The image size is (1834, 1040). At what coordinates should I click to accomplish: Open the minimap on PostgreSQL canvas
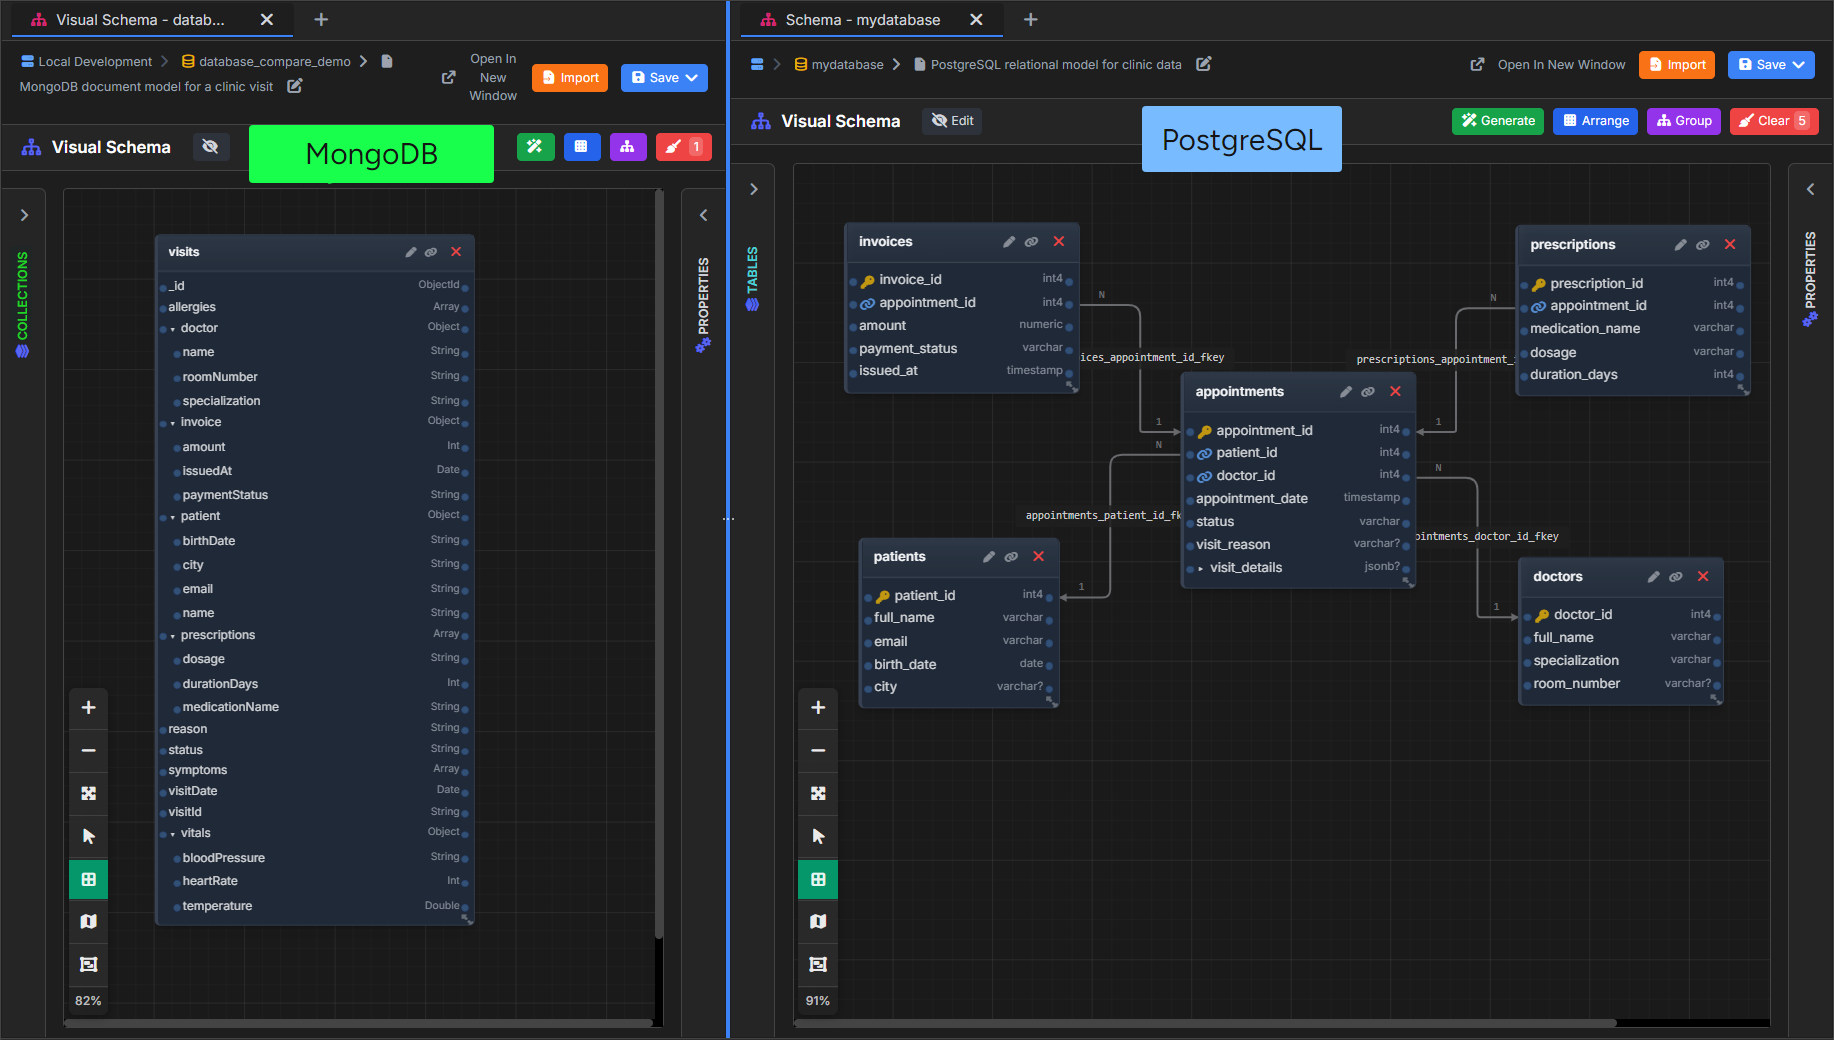click(x=818, y=922)
